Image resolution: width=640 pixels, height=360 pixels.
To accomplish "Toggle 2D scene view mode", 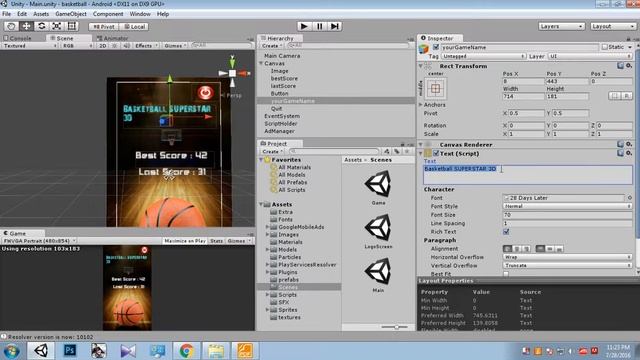I will click(x=103, y=46).
